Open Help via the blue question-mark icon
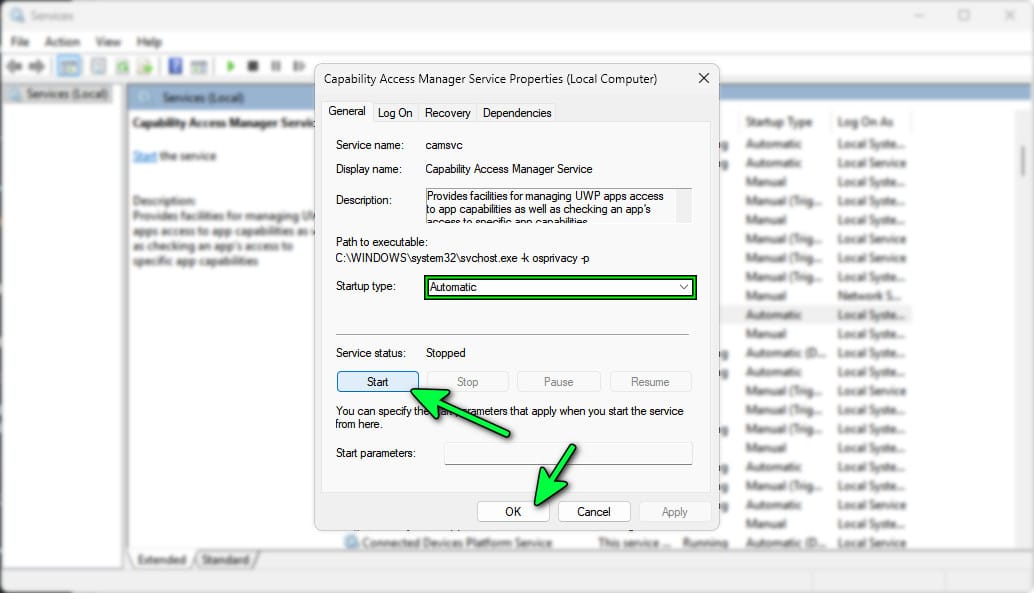The height and width of the screenshot is (593, 1034). 175,66
